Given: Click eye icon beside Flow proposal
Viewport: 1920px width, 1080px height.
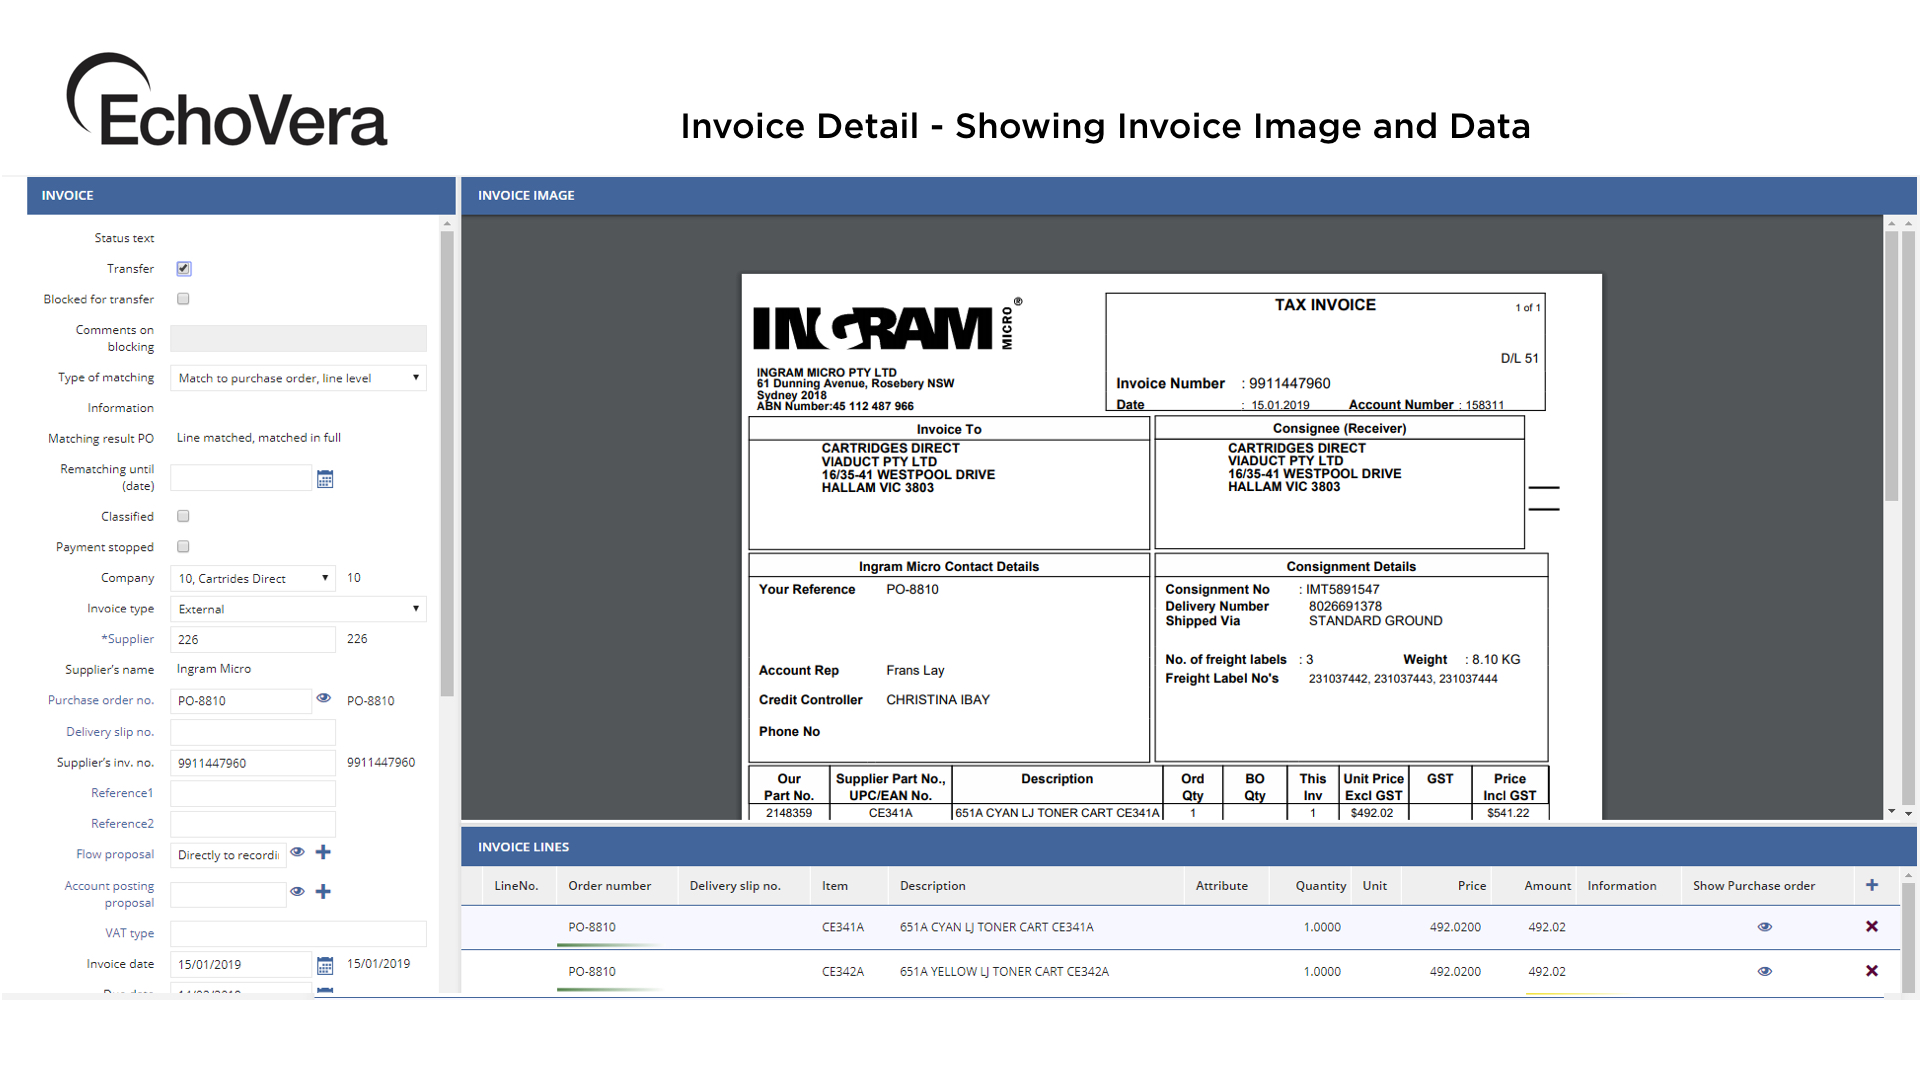Looking at the screenshot, I should pos(297,852).
